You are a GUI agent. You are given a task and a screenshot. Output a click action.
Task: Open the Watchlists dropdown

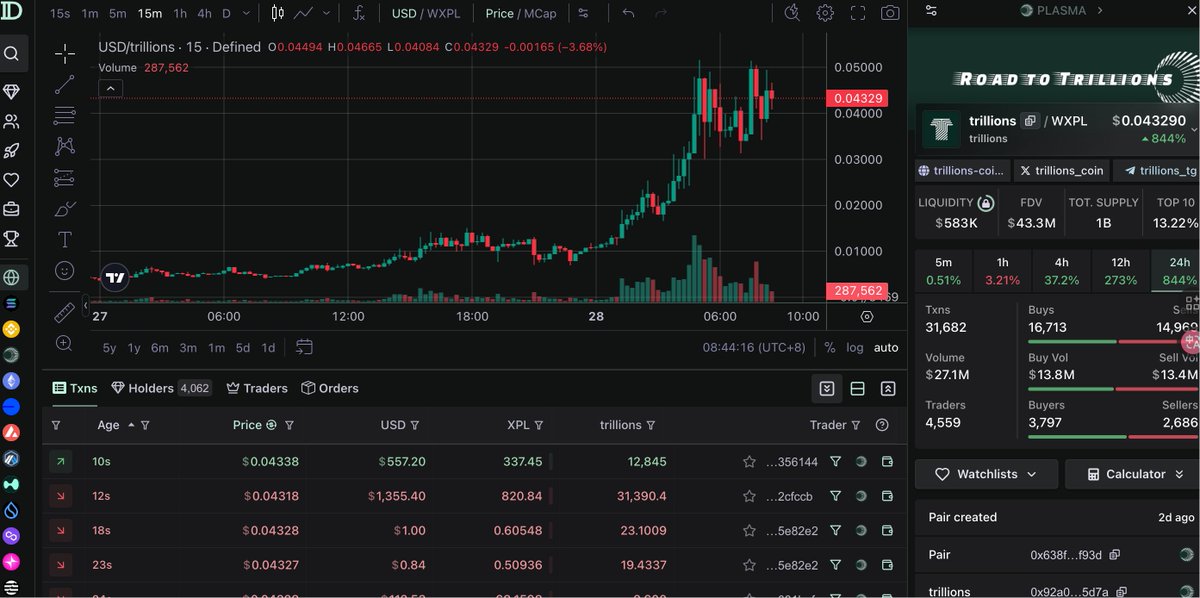[985, 474]
